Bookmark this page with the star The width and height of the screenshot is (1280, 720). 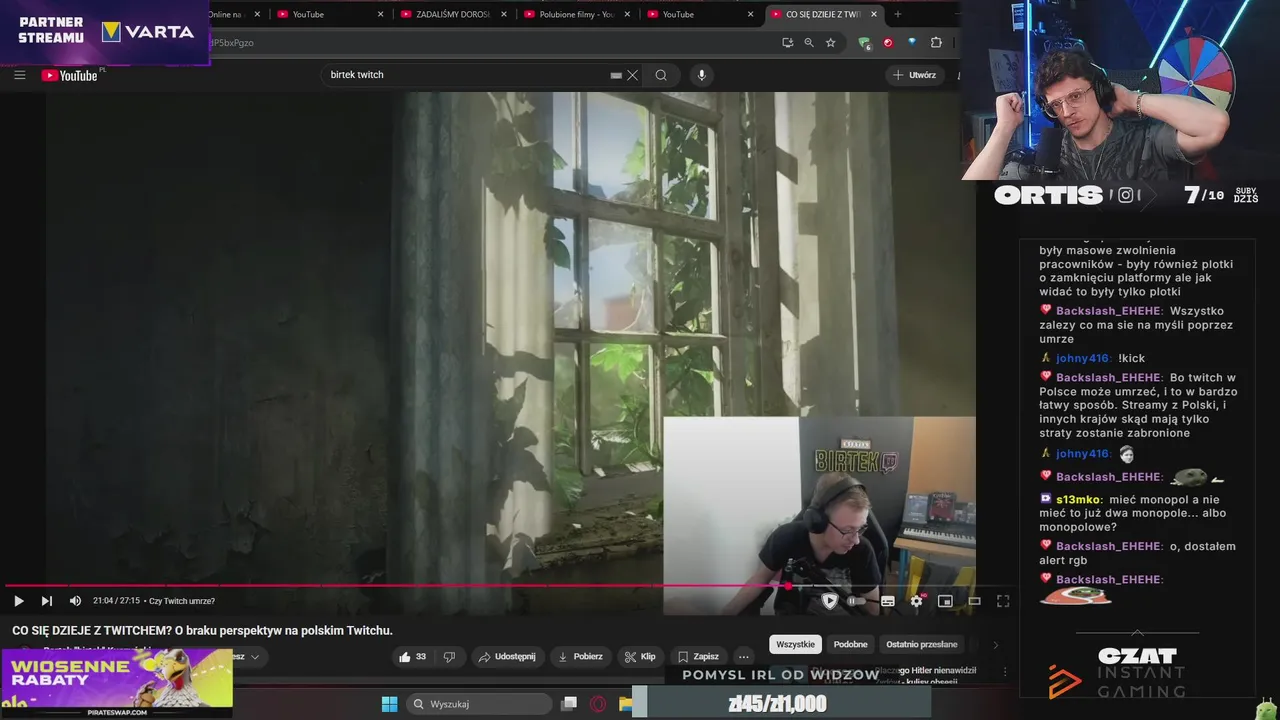[830, 43]
